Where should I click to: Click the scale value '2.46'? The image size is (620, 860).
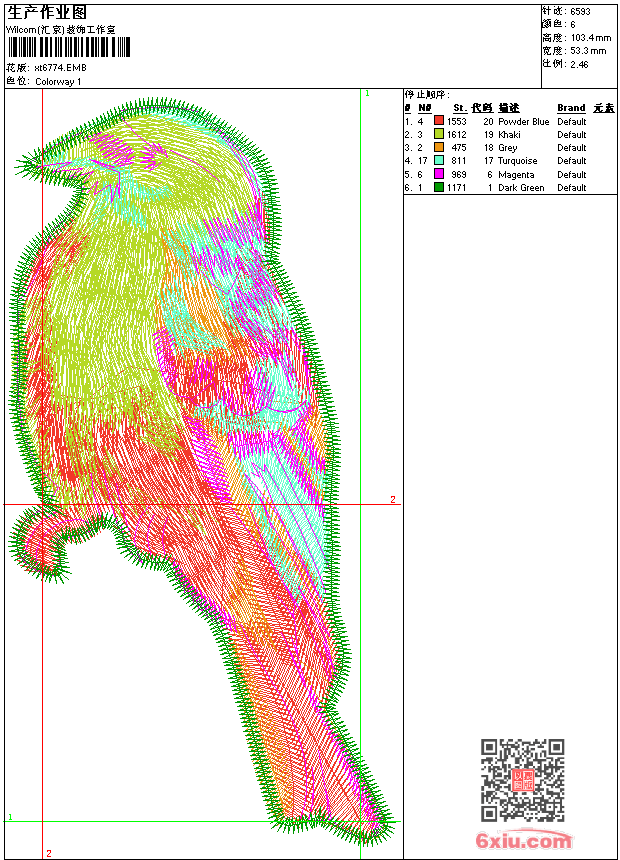coord(579,64)
